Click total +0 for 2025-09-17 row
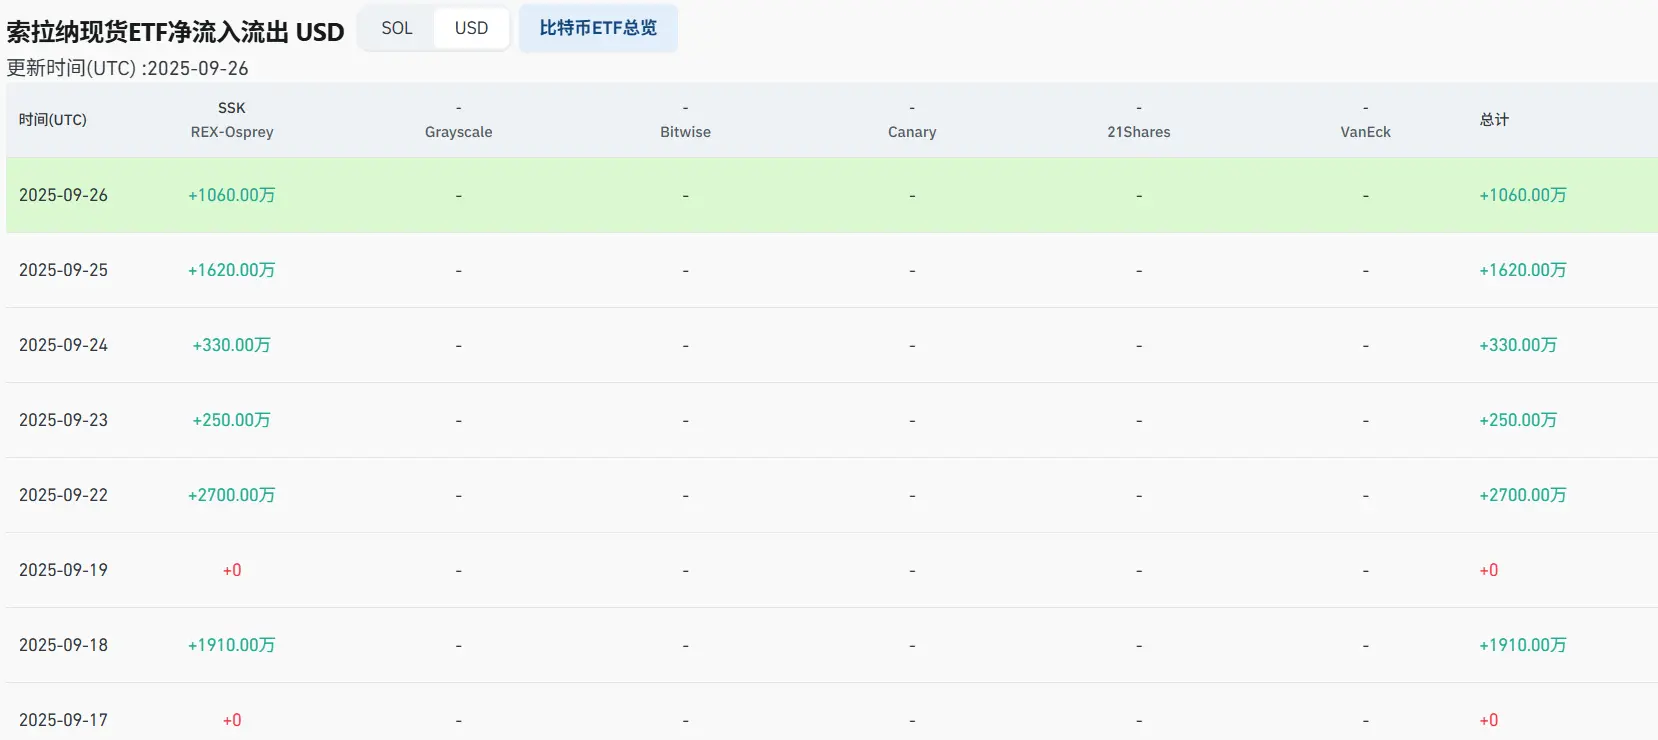 1489,720
